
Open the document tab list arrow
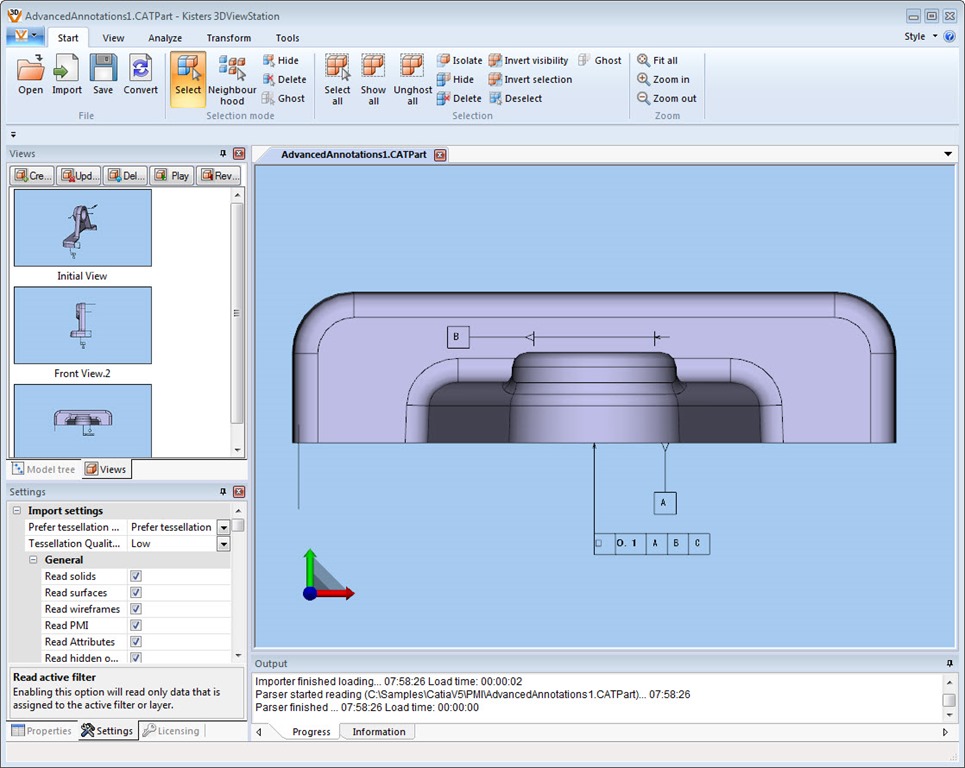948,154
